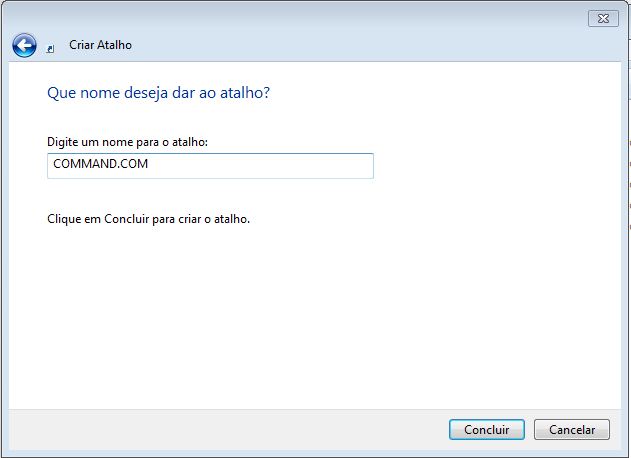Click Concluir to finish creating the shortcut
This screenshot has width=631, height=458.
click(x=487, y=429)
